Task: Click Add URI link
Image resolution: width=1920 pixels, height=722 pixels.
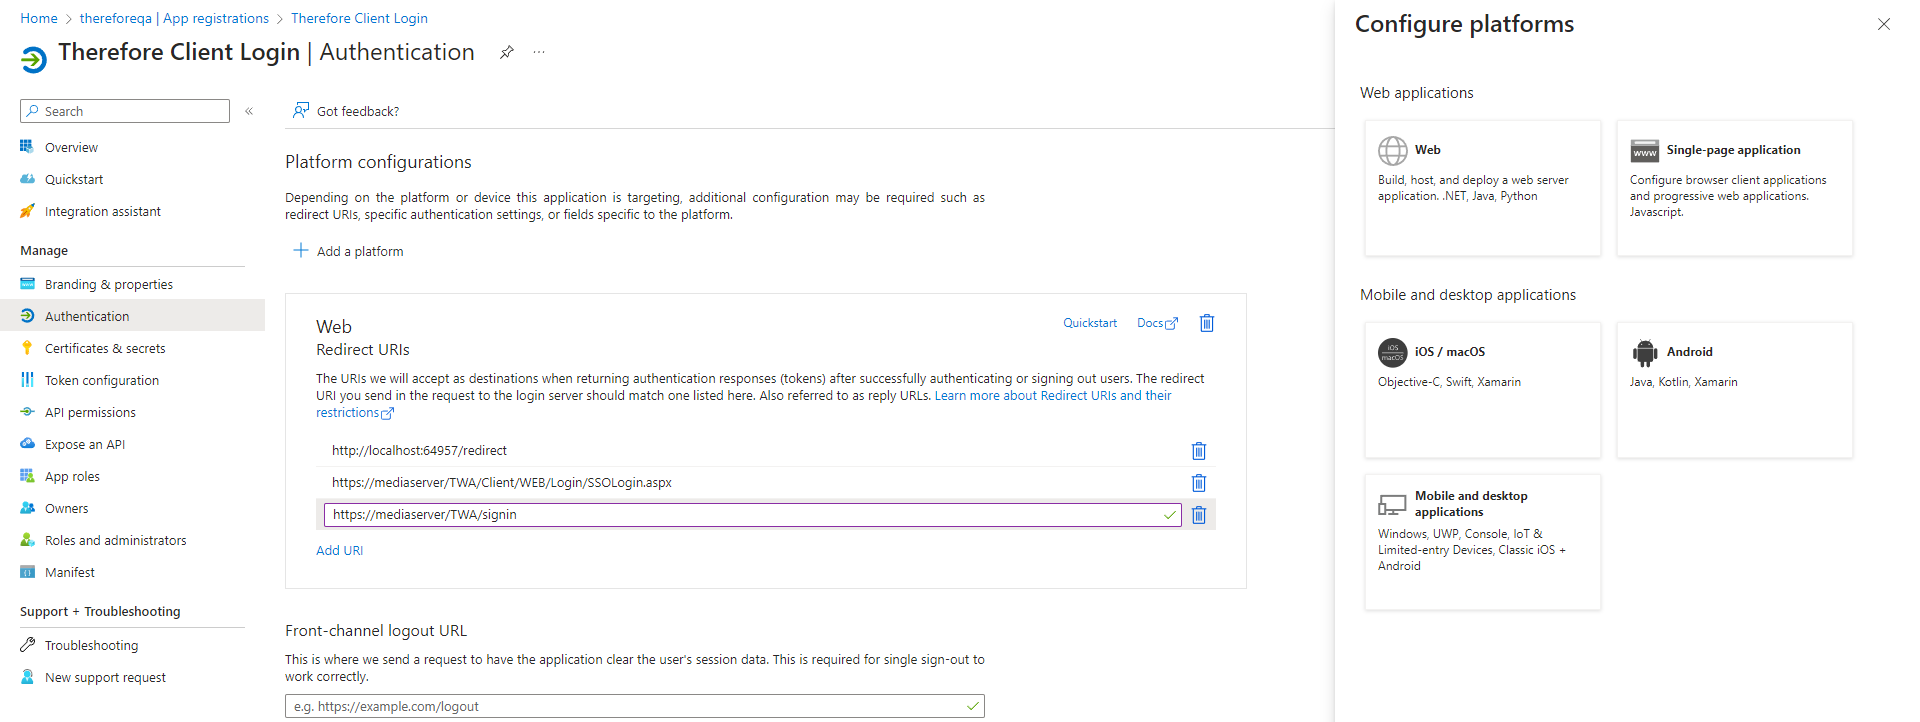Action: click(340, 551)
